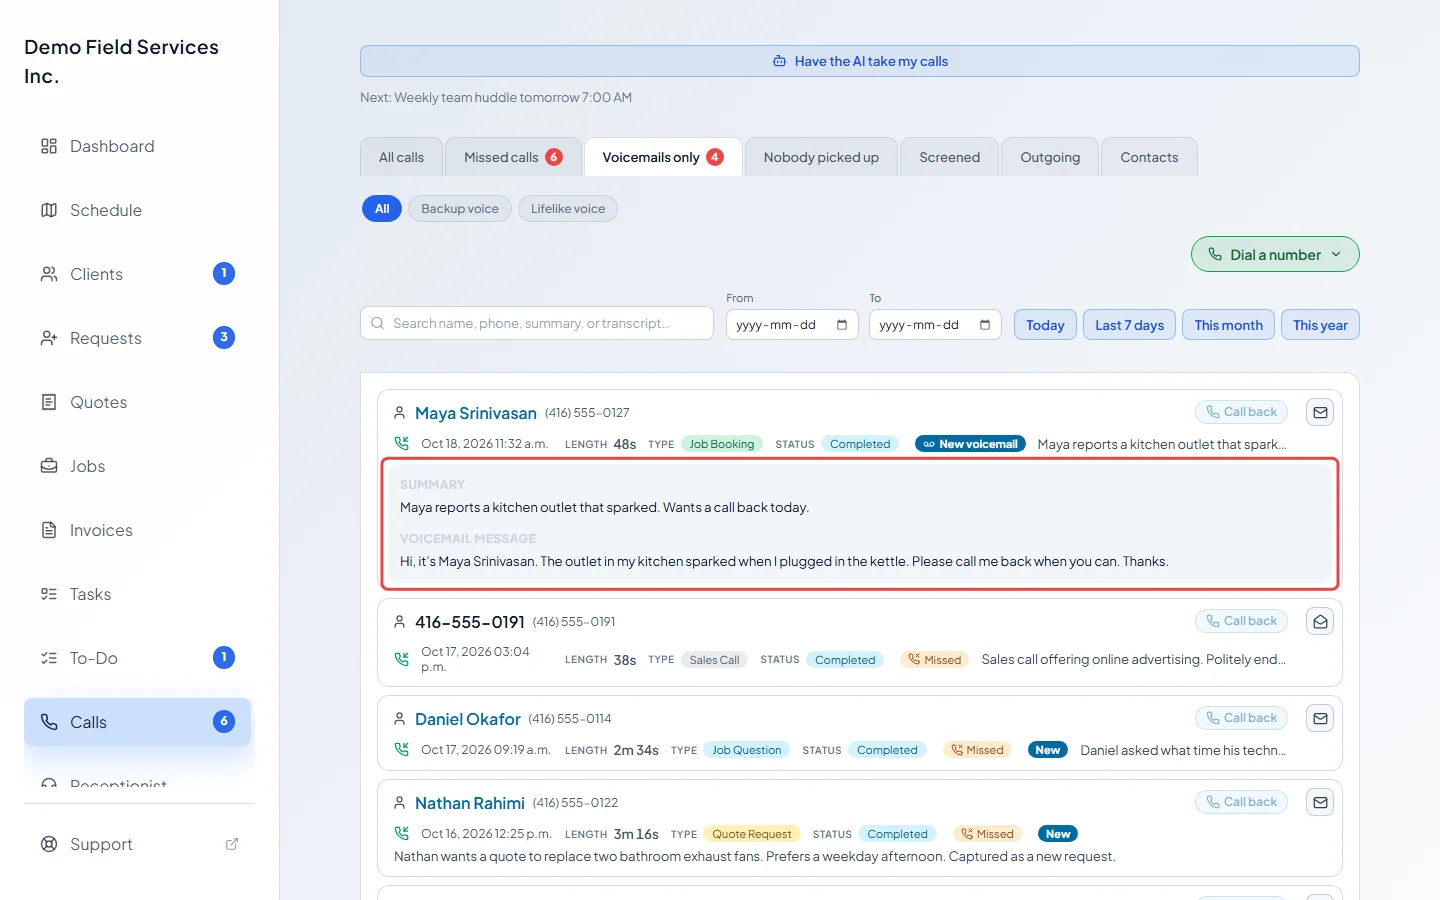Click the Jobs briefcase icon
This screenshot has width=1440, height=900.
tap(49, 466)
